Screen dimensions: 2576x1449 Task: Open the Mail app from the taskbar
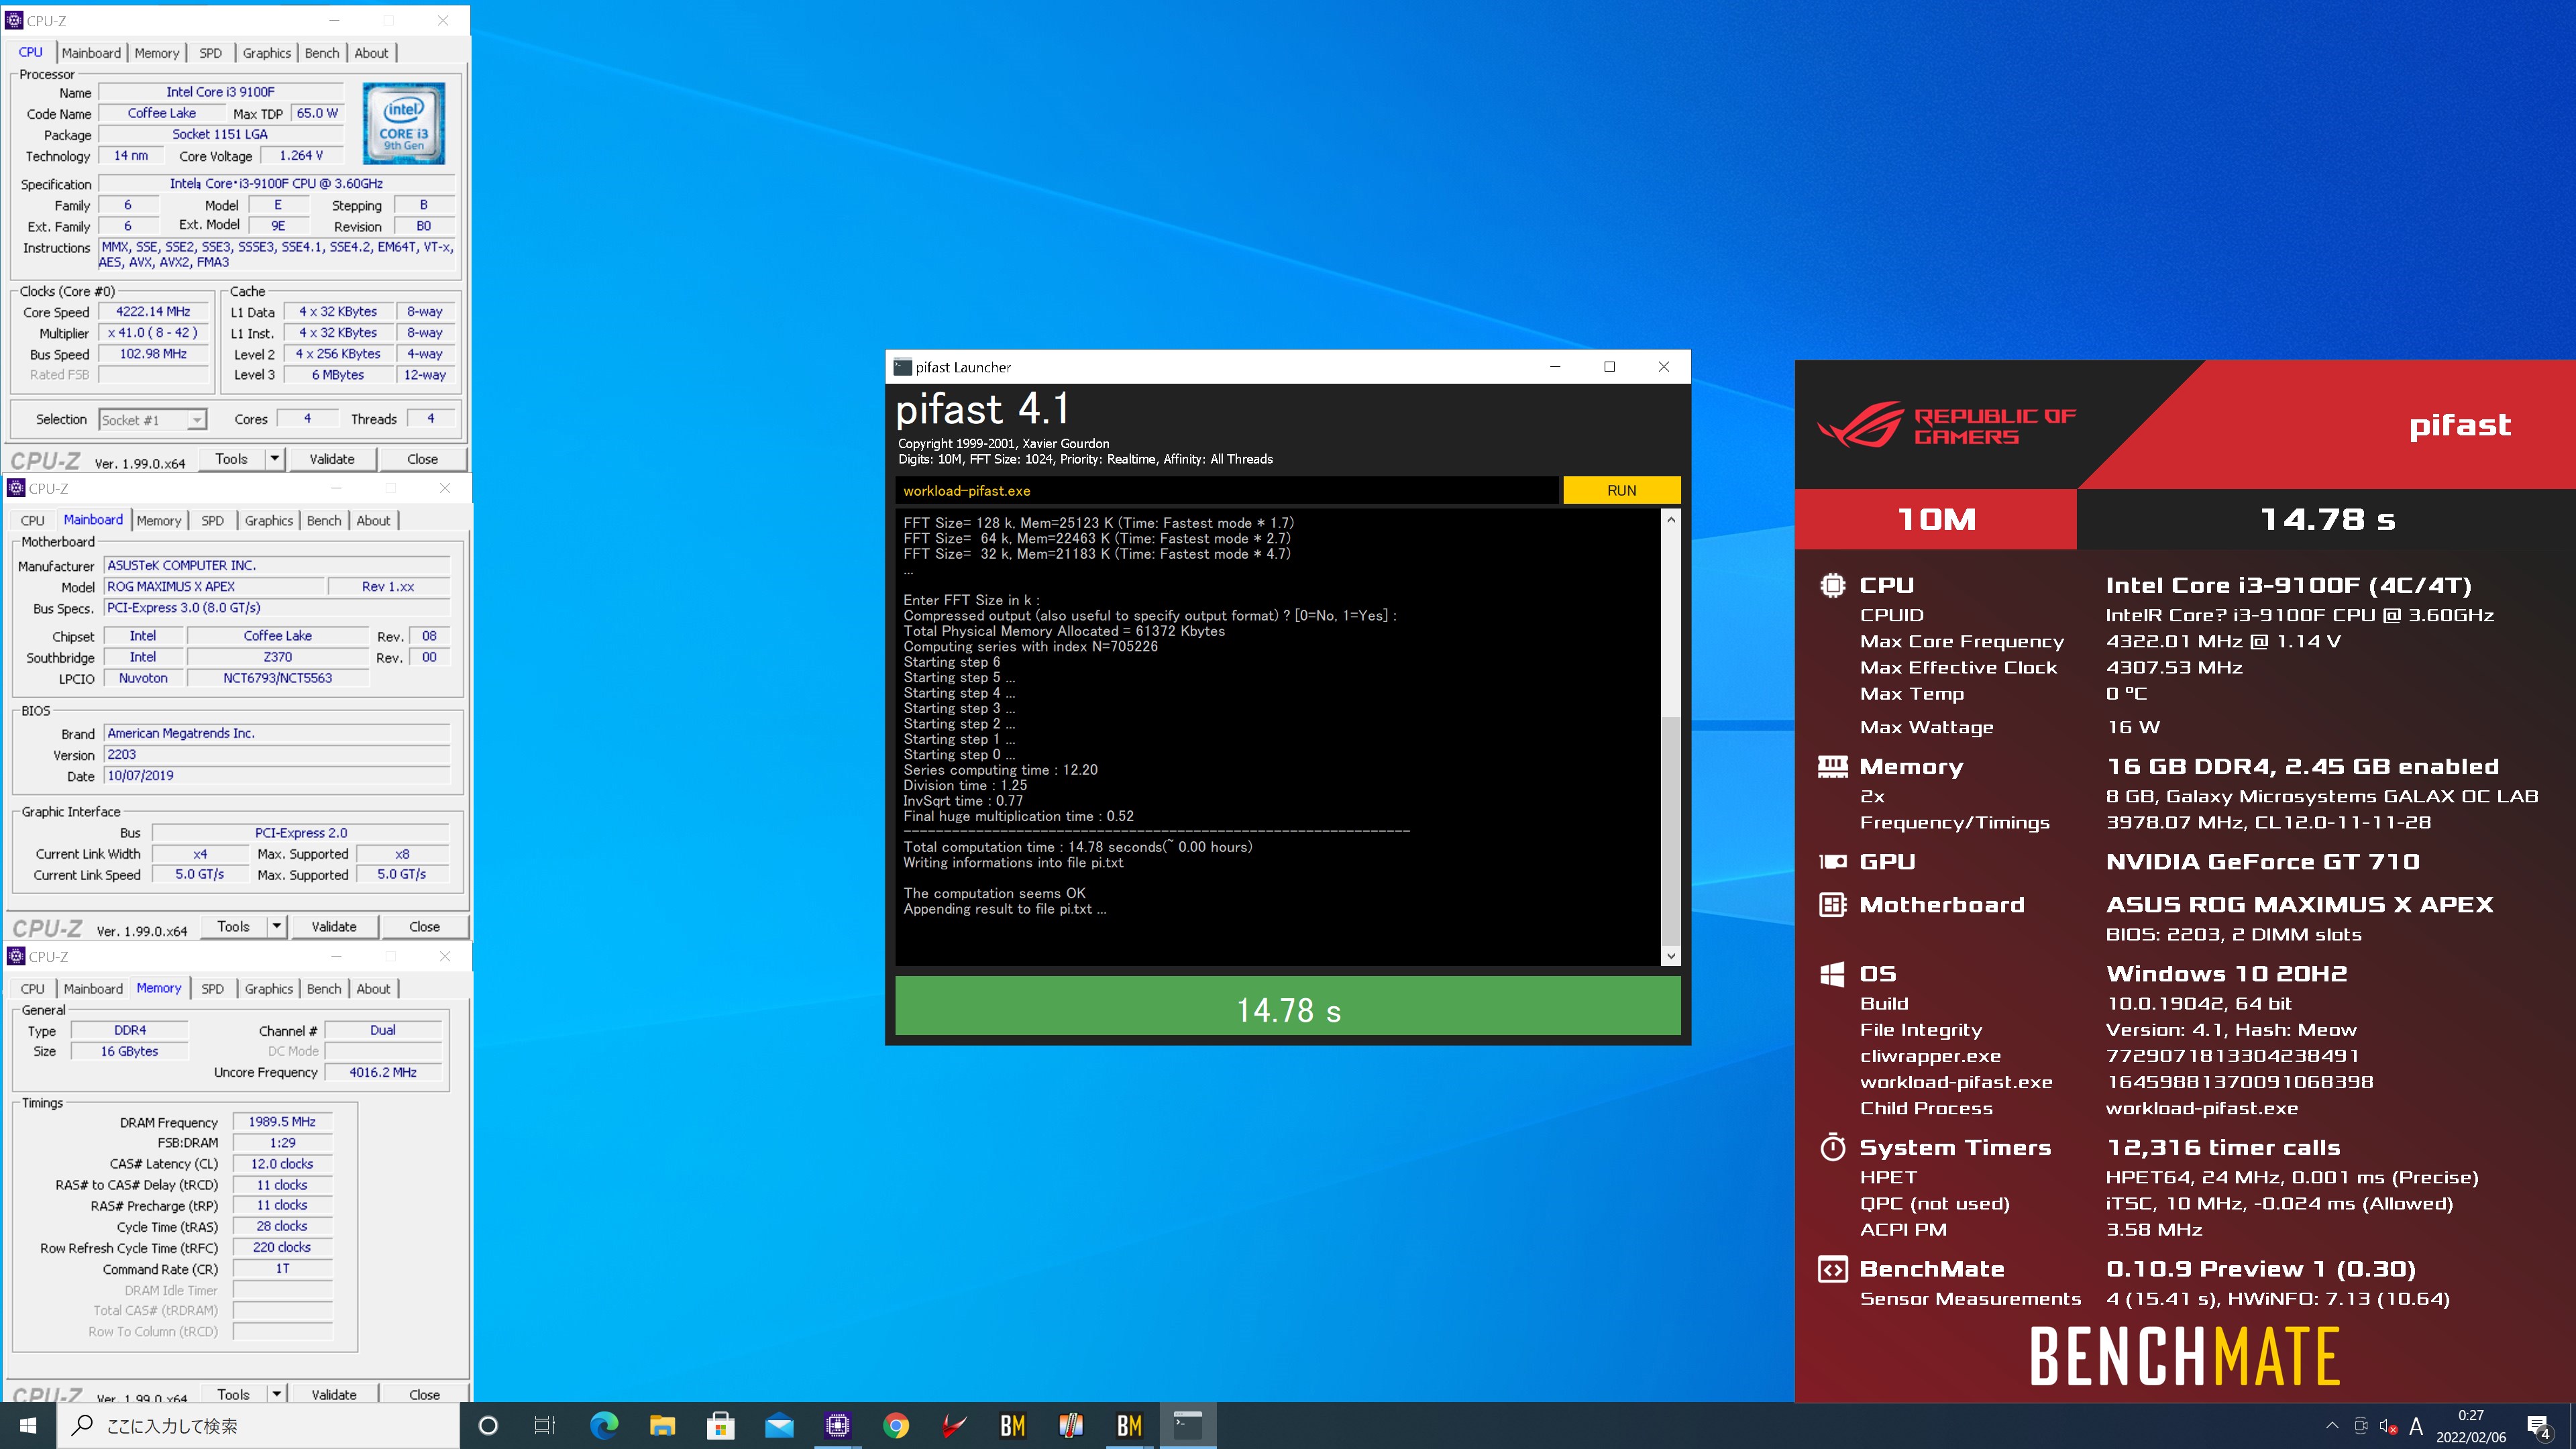click(x=779, y=1425)
